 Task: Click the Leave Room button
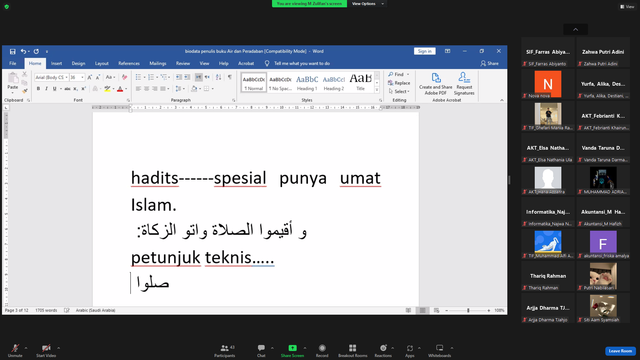click(620, 351)
